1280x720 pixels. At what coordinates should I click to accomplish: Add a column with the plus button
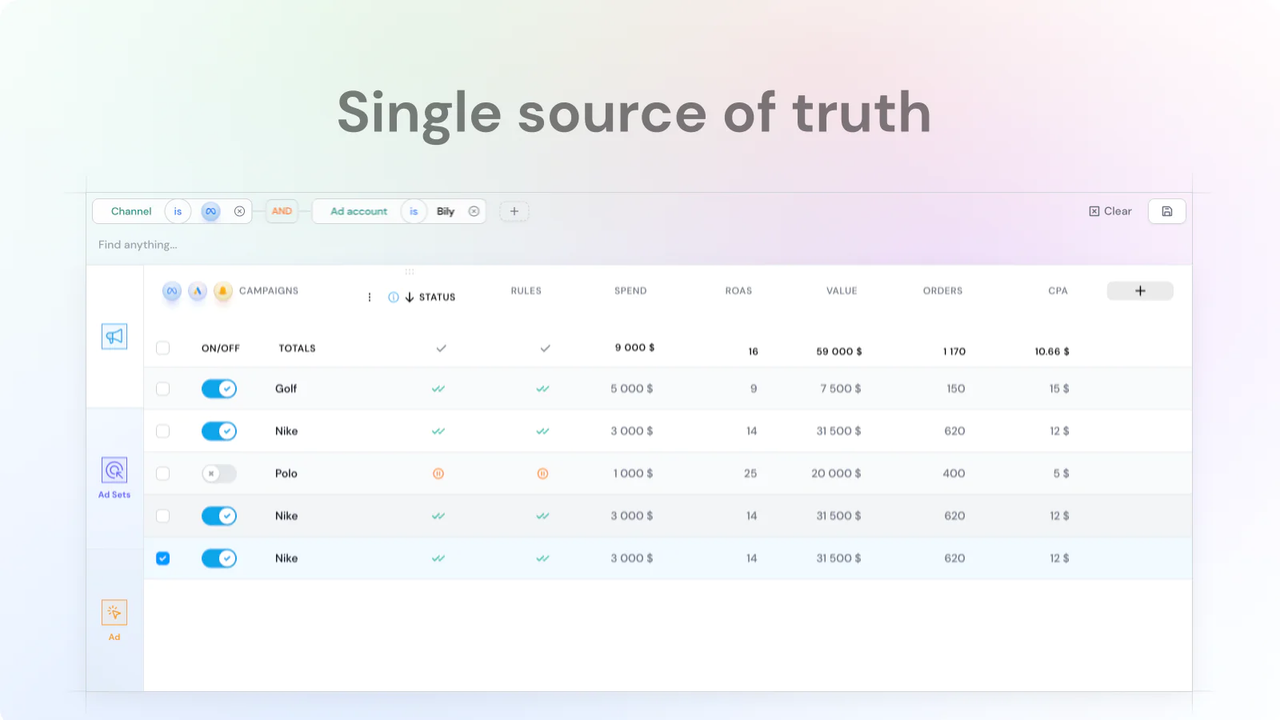pyautogui.click(x=1140, y=291)
